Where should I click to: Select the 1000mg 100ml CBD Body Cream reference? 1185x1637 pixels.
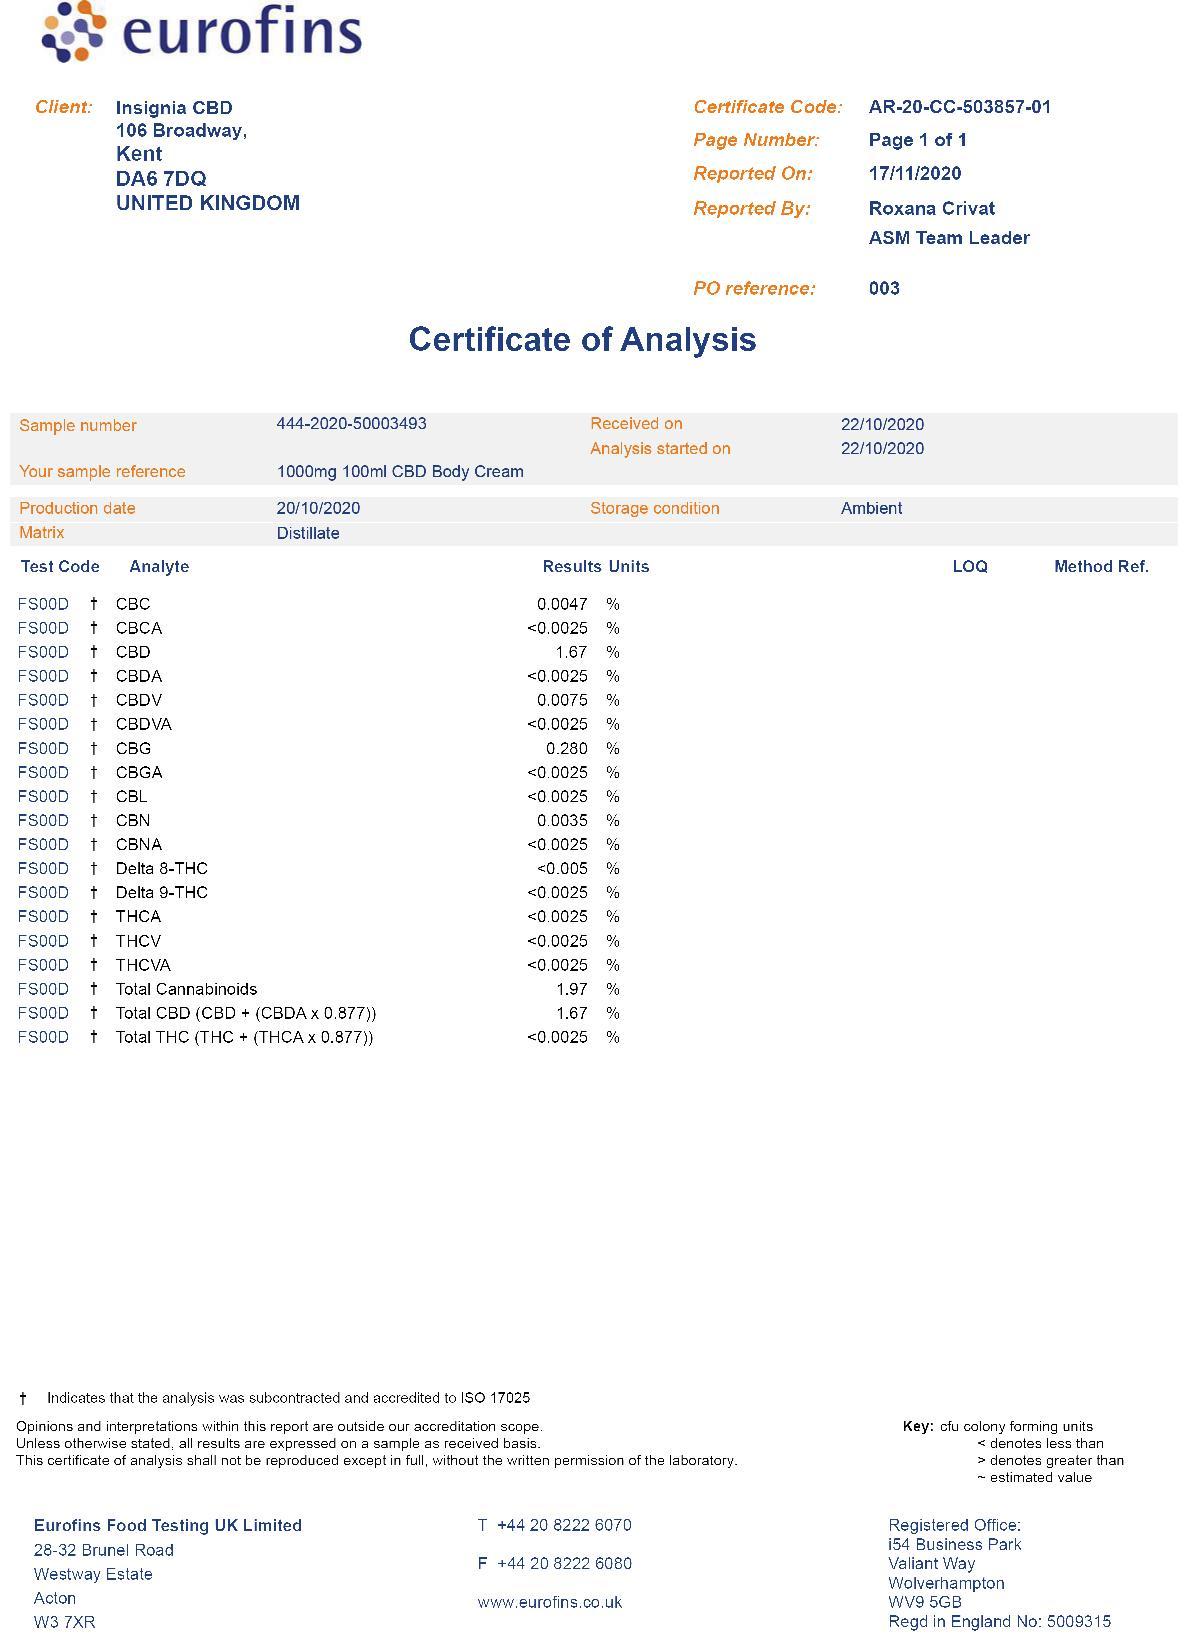point(400,472)
